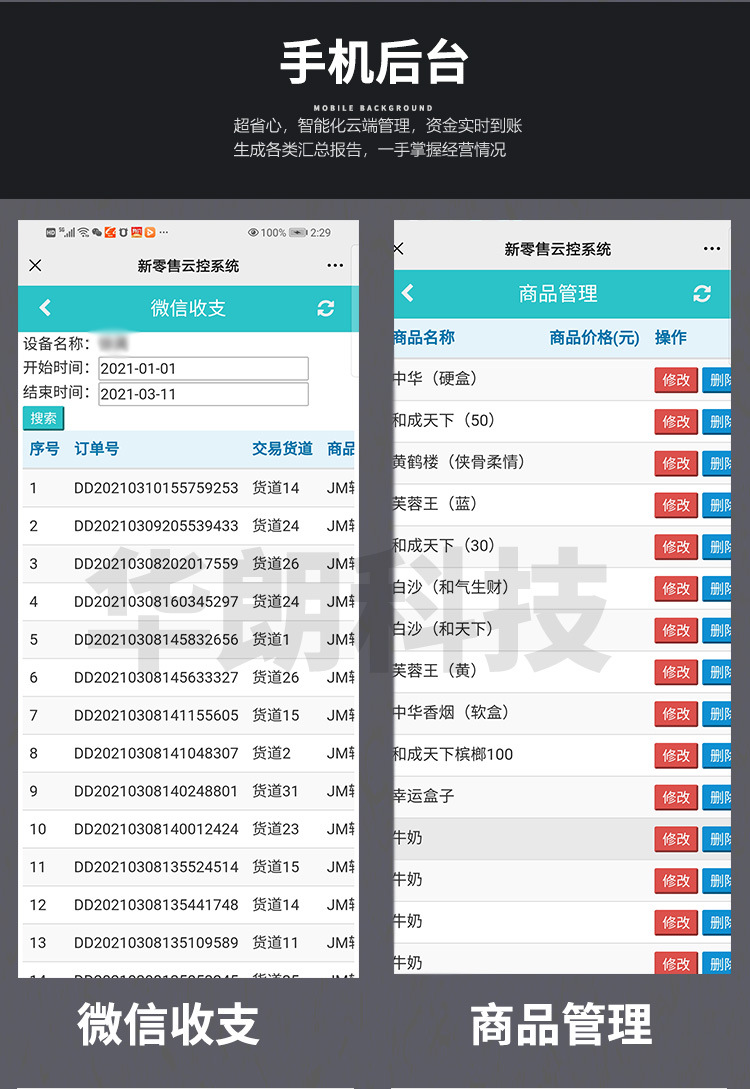Viewport: 750px width, 1089px height.
Task: Delete the 幸运盒子 product
Action: coord(717,797)
